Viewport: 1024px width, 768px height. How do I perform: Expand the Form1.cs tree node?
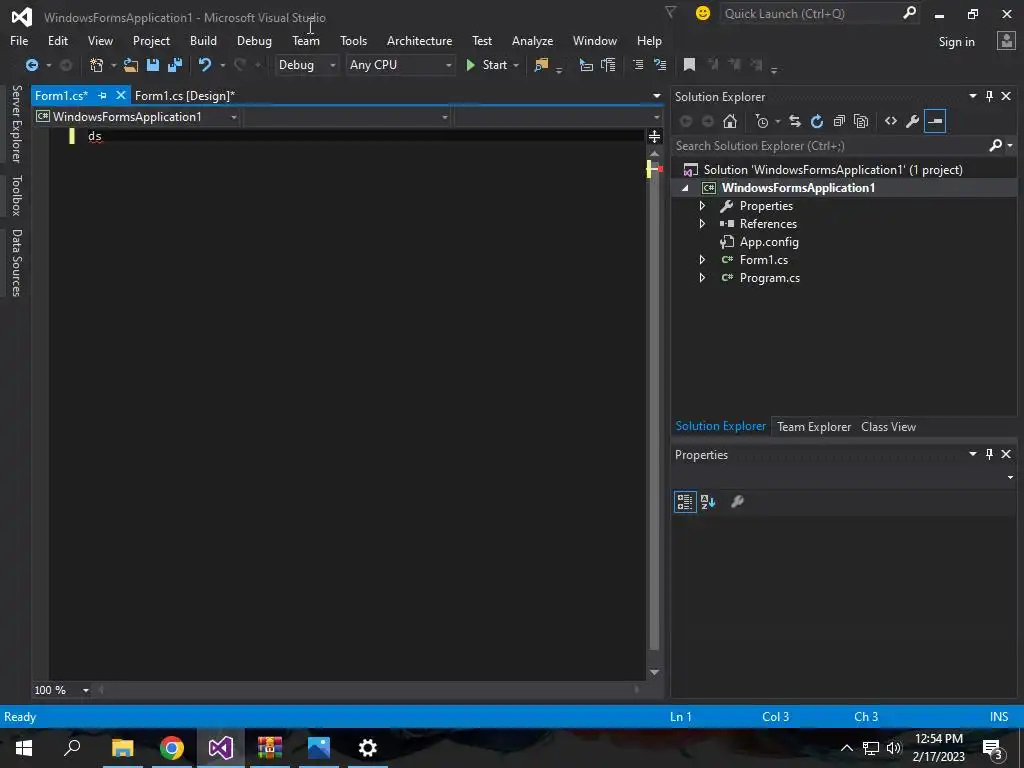(702, 260)
